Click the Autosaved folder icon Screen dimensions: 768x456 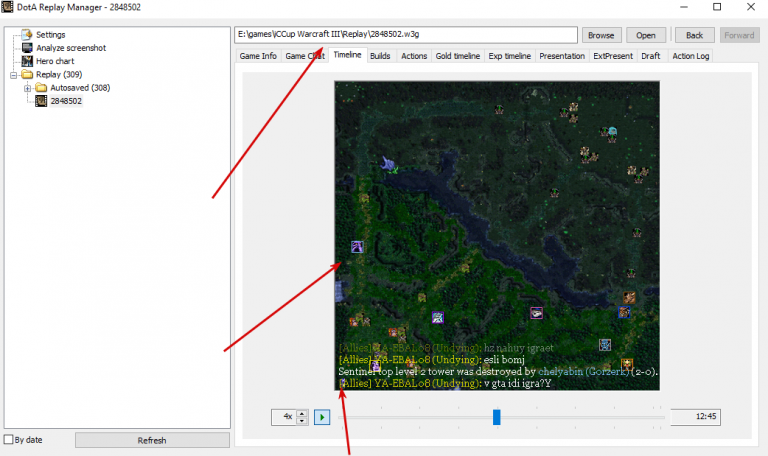(x=41, y=88)
